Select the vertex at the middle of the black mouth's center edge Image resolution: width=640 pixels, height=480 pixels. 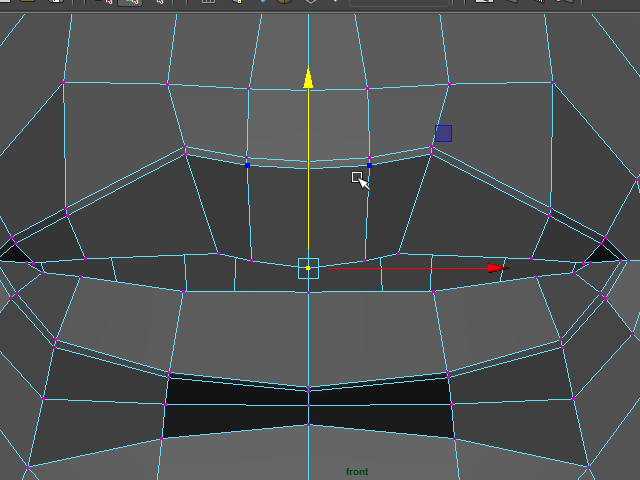point(309,405)
